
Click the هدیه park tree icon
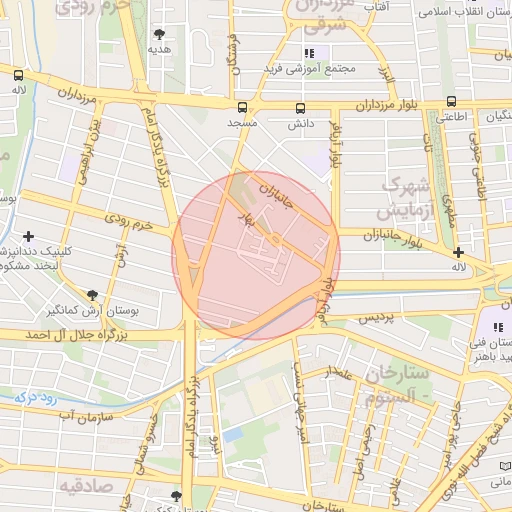click(x=159, y=34)
